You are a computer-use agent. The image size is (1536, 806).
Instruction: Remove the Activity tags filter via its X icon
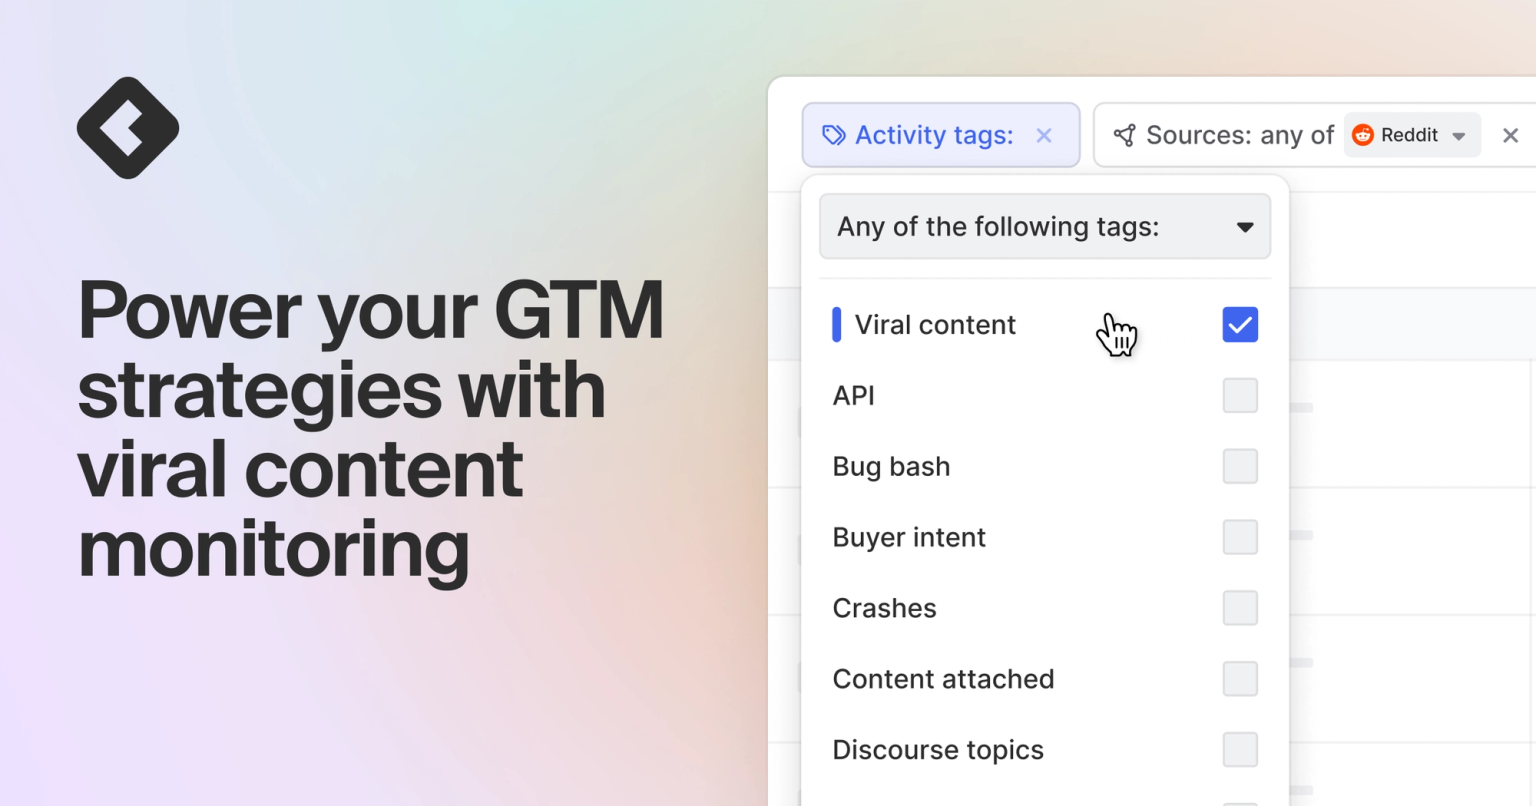pos(1044,135)
